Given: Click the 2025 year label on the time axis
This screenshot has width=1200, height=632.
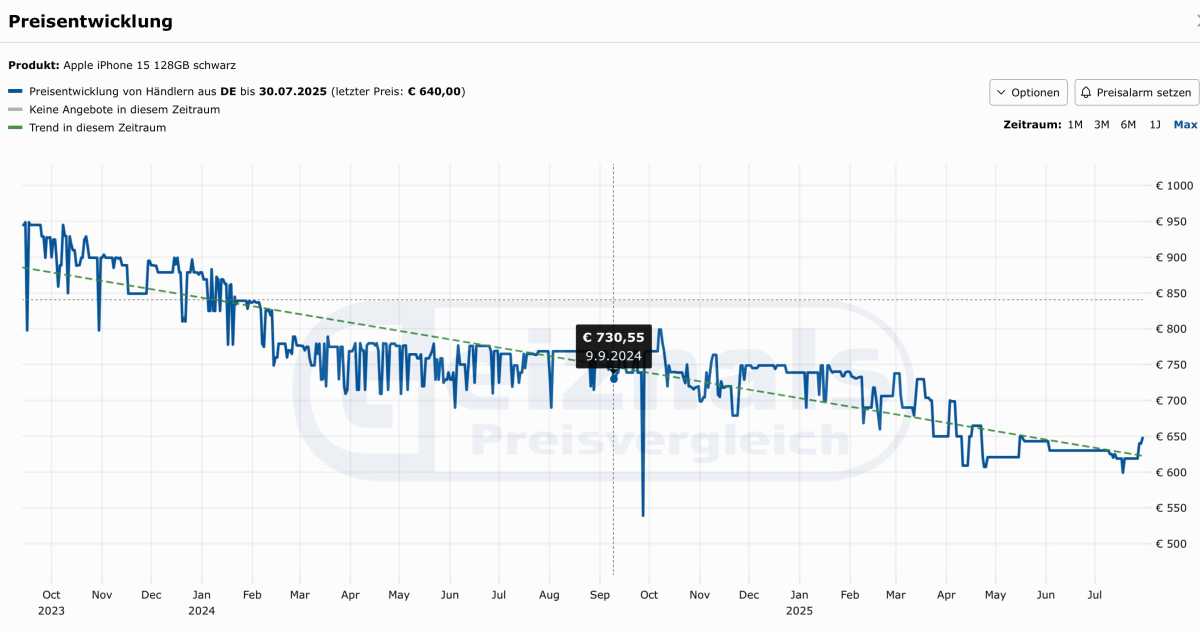Looking at the screenshot, I should pyautogui.click(x=799, y=610).
